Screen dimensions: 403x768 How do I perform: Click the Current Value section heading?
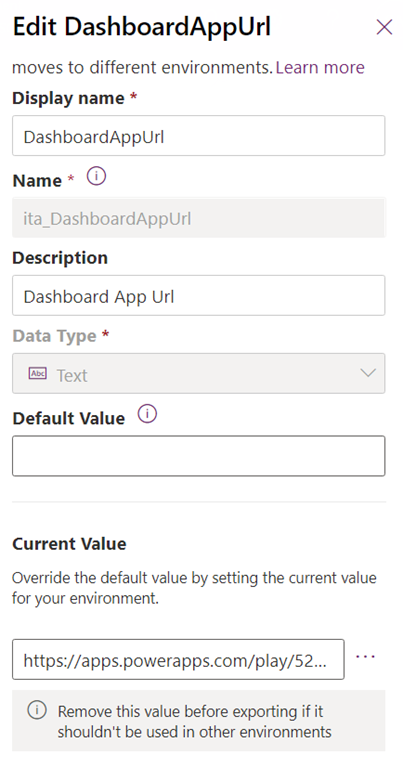pyautogui.click(x=69, y=544)
